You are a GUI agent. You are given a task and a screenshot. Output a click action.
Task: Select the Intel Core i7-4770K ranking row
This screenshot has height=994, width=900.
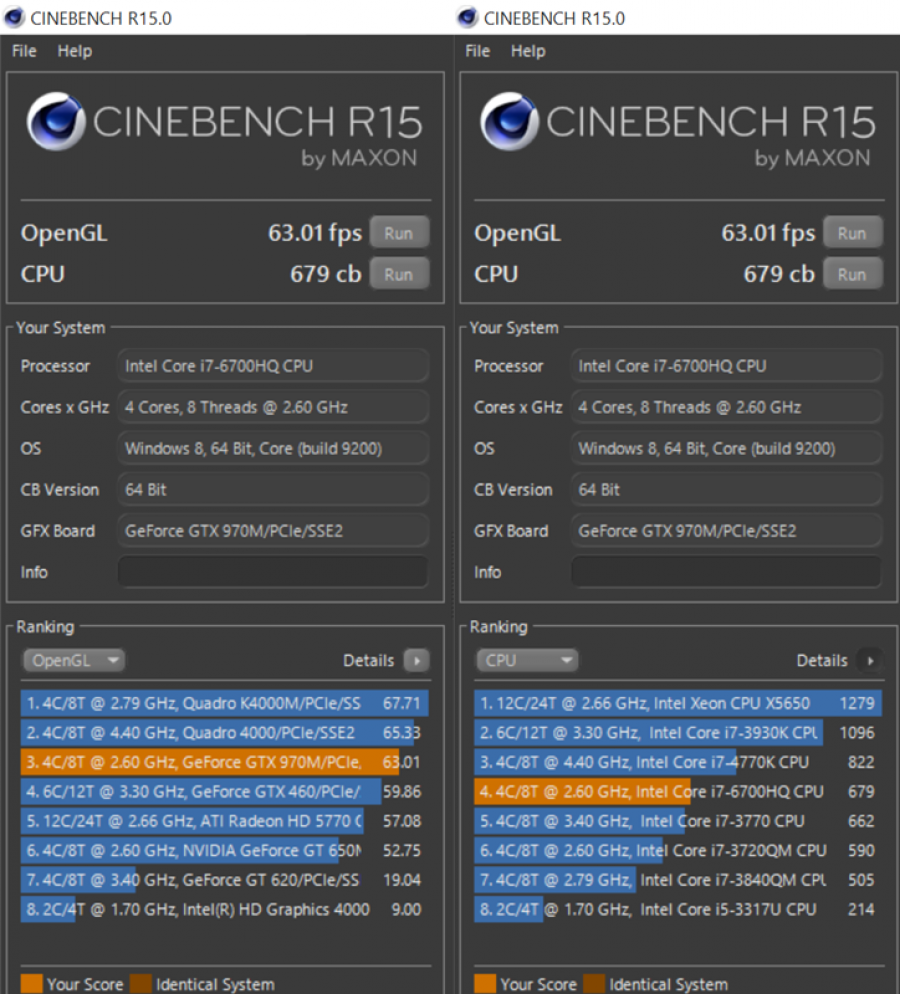[x=678, y=762]
